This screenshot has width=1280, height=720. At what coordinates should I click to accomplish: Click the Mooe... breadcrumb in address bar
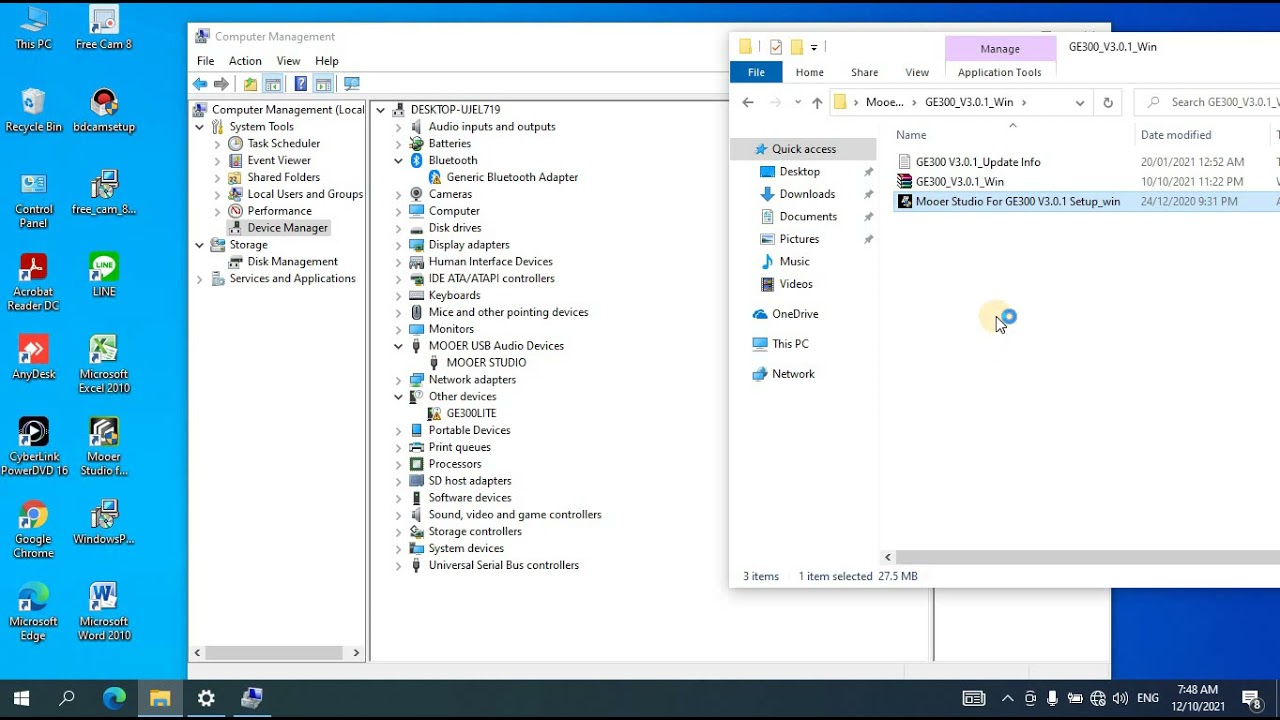[x=885, y=102]
